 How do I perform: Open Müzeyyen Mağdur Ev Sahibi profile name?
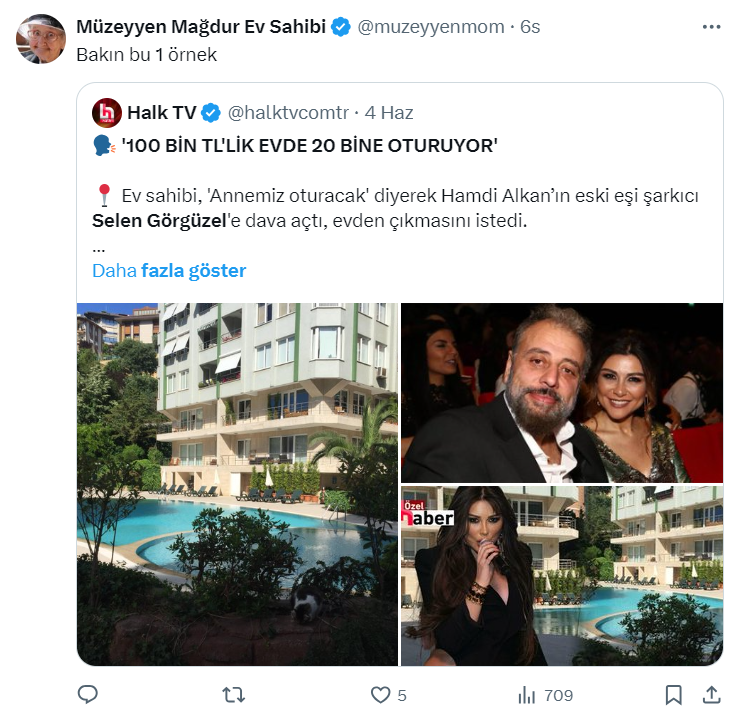[201, 27]
